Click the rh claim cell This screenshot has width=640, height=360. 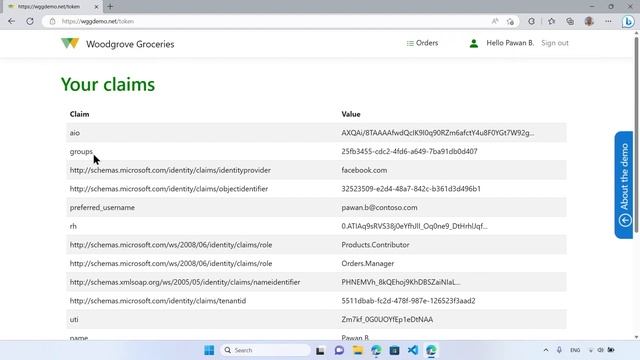73,226
